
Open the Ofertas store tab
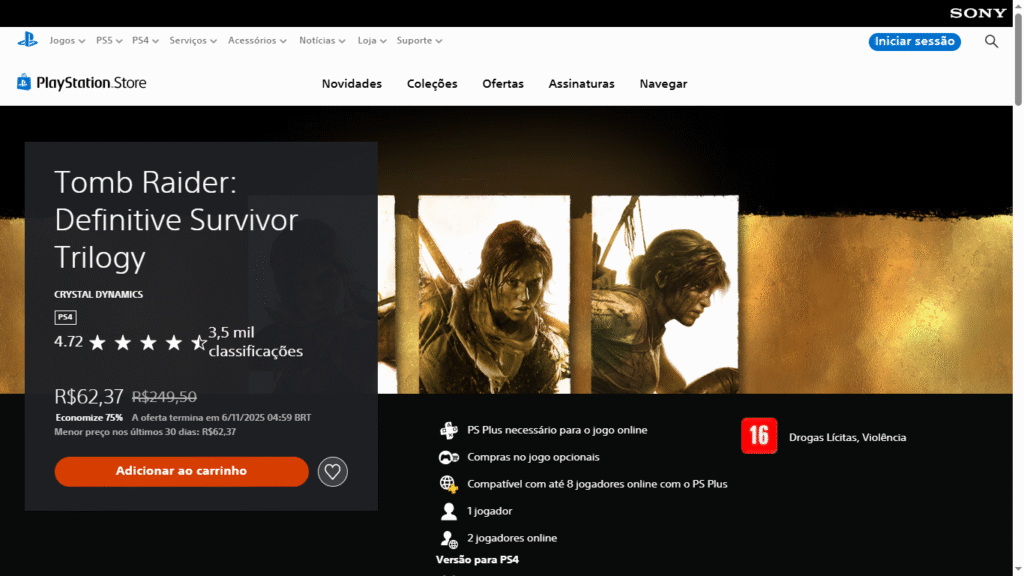[x=502, y=84]
